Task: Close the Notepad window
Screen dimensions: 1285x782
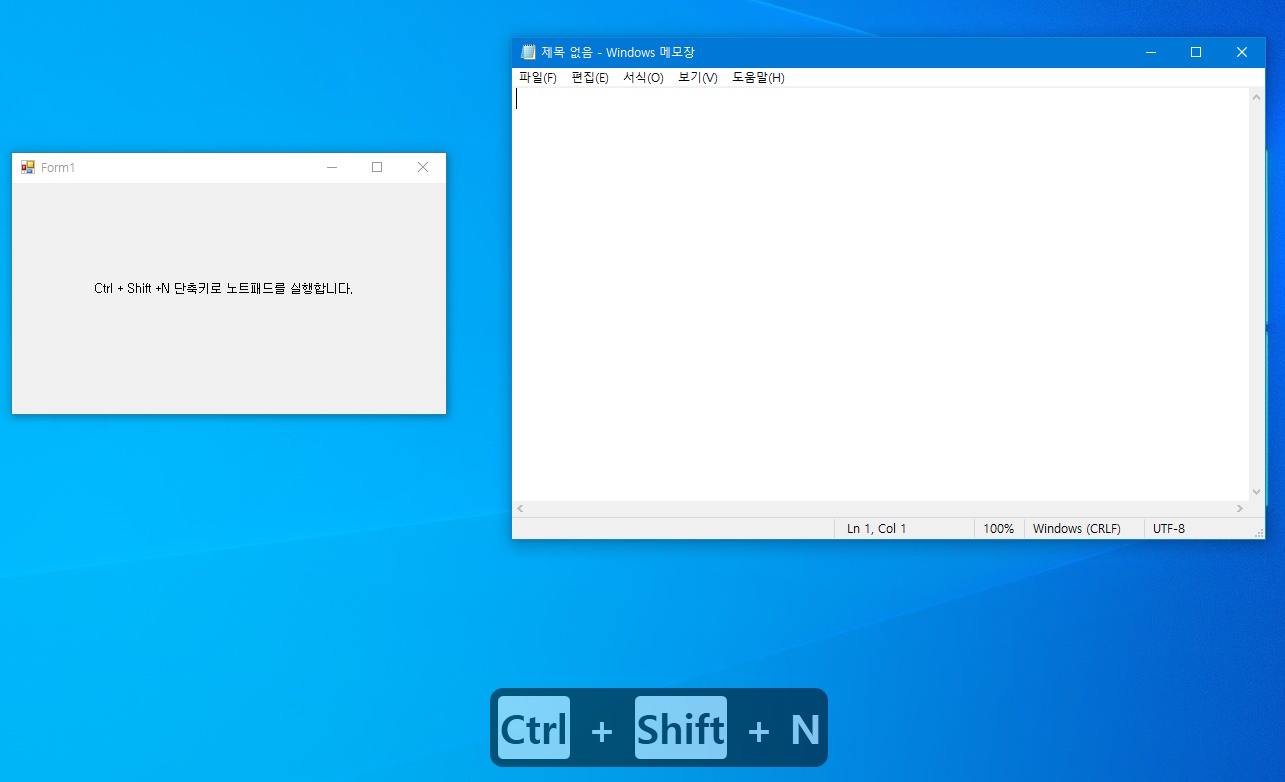Action: coord(1242,52)
